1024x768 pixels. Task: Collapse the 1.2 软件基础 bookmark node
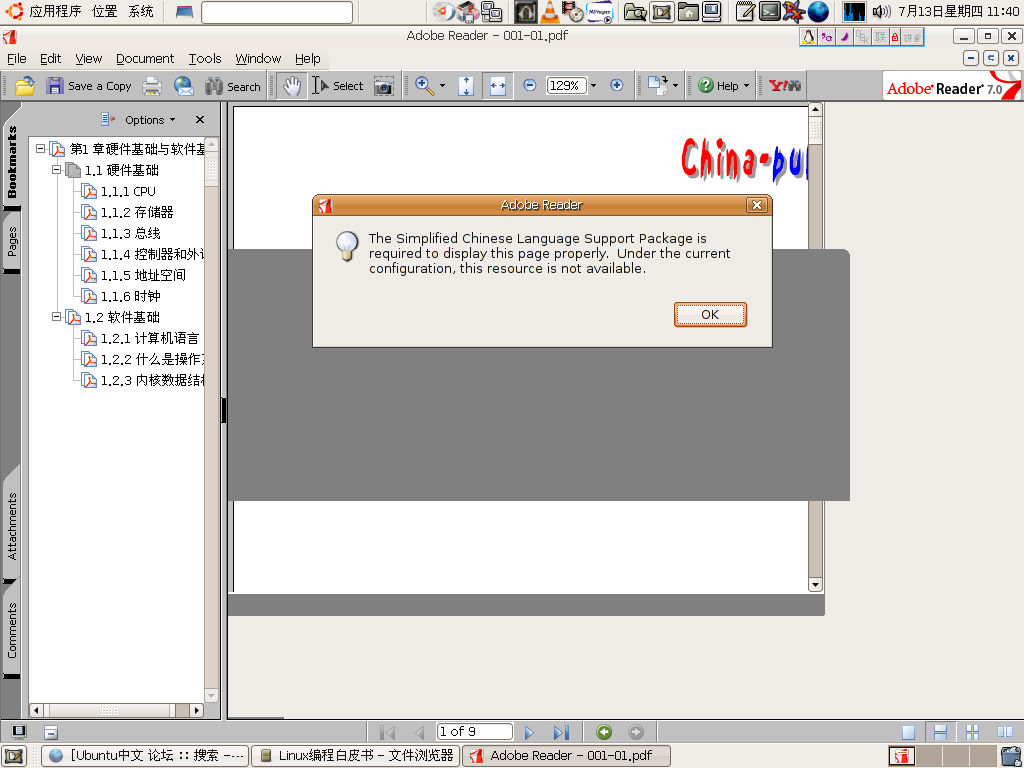click(57, 317)
